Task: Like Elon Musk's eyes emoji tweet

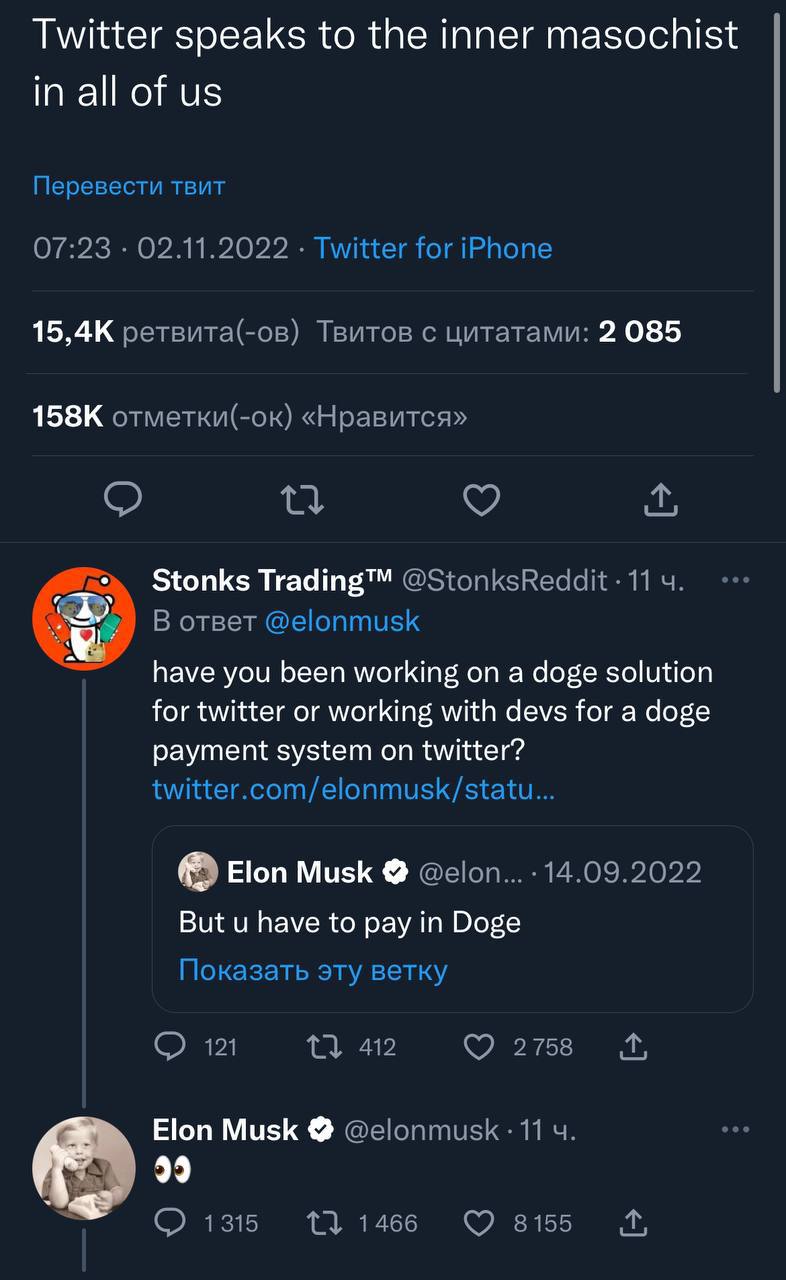Action: 480,1222
